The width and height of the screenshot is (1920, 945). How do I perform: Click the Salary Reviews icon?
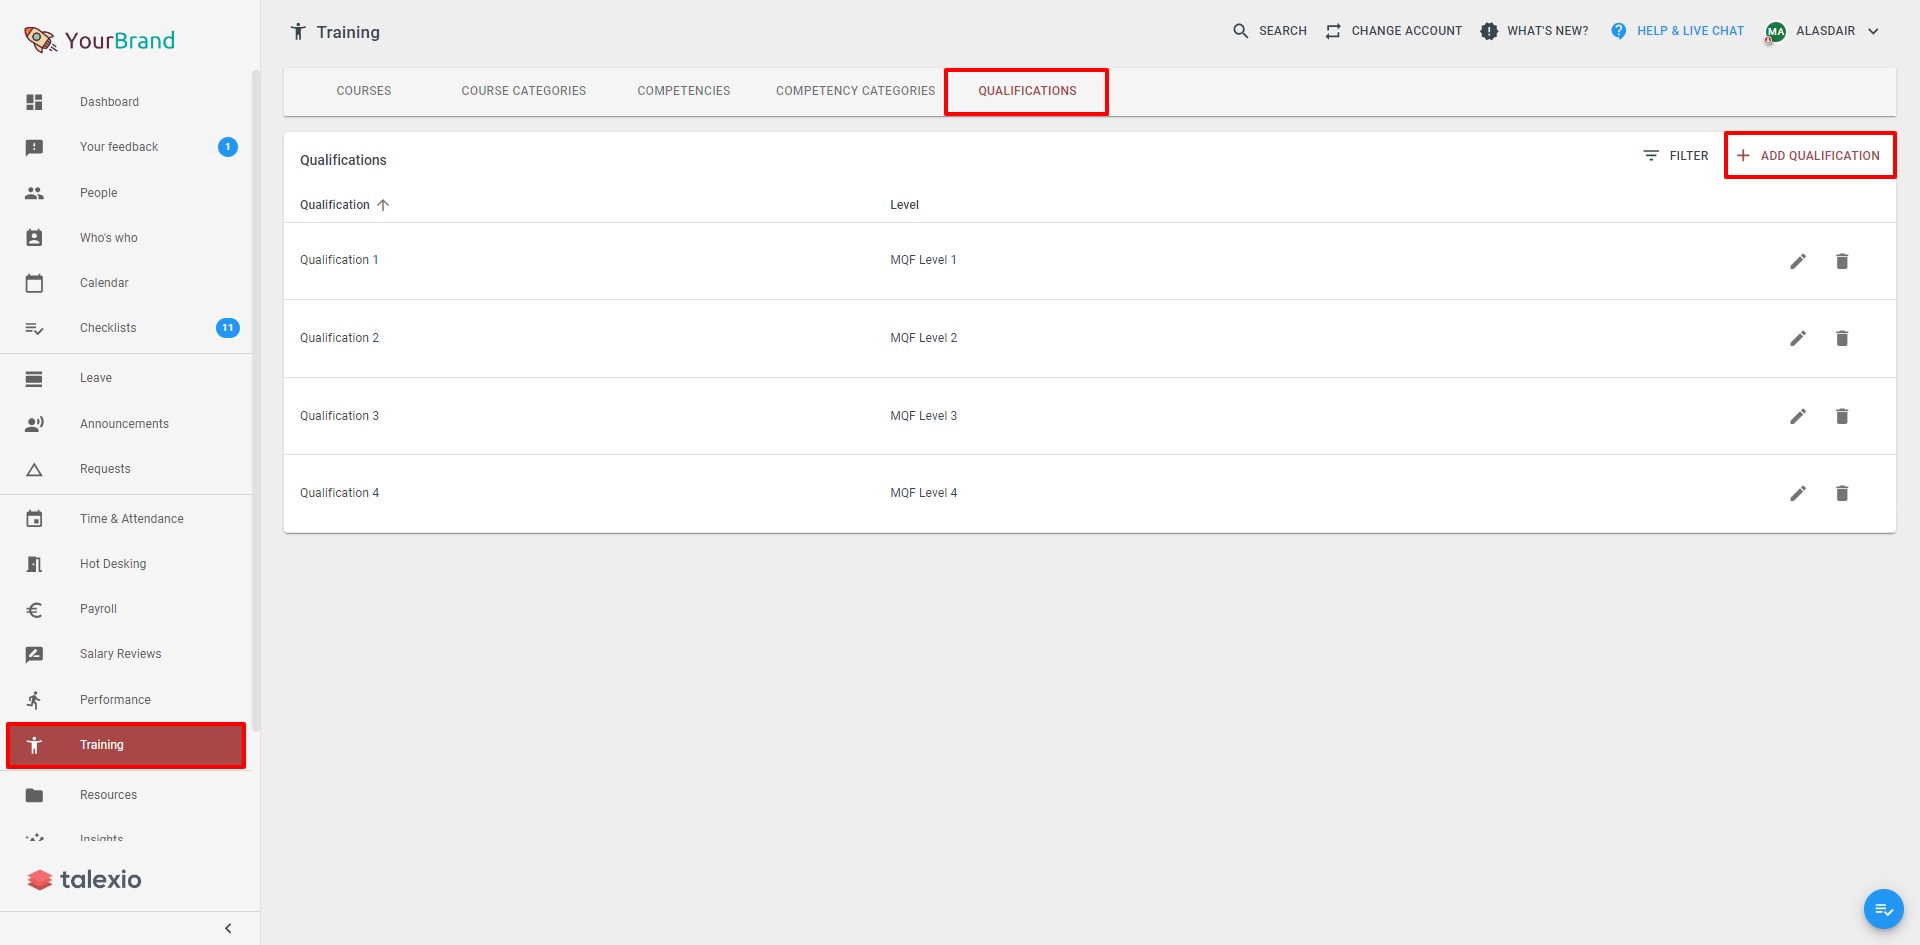pyautogui.click(x=34, y=654)
